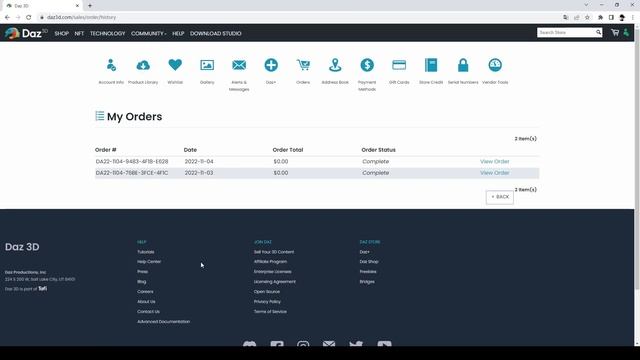
Task: Open the Product Library cloud icon
Action: click(143, 65)
